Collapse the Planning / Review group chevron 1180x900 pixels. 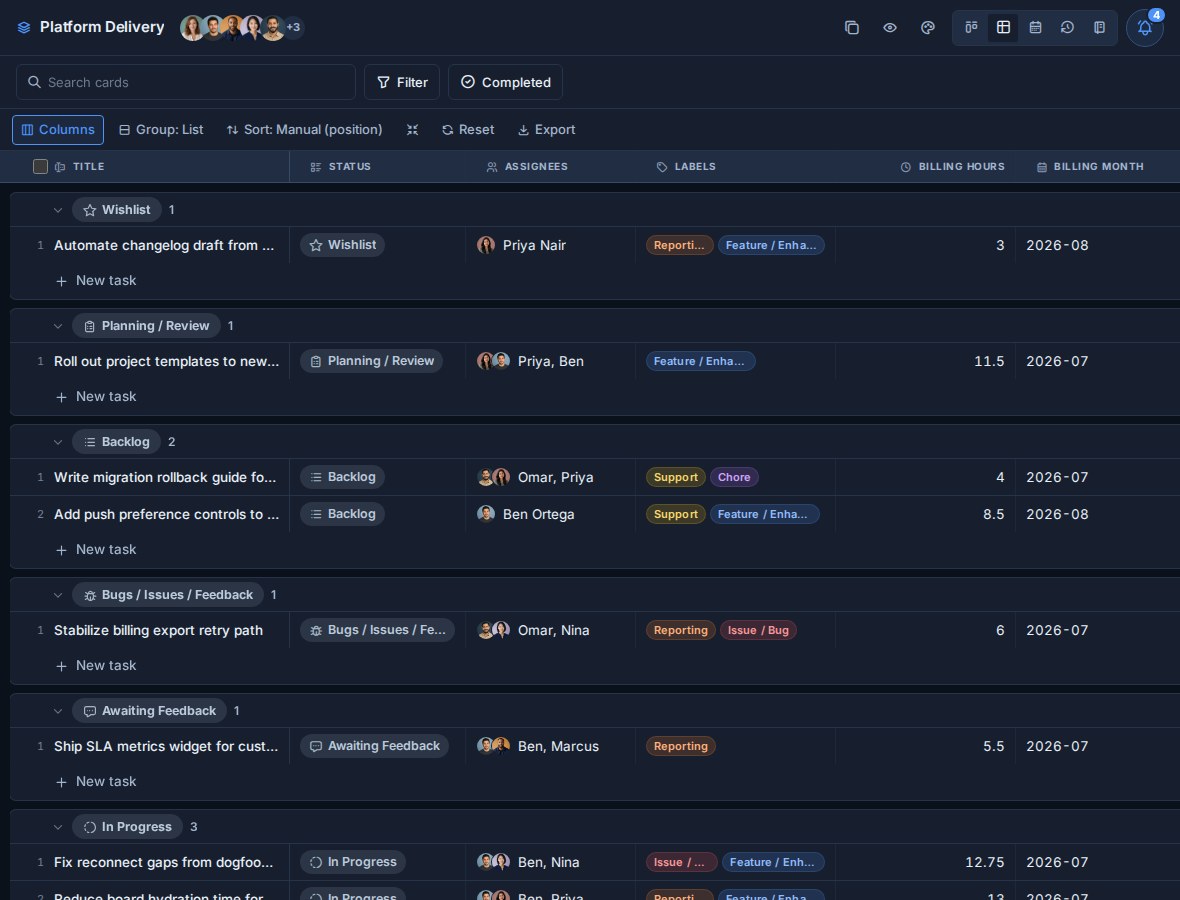point(58,326)
